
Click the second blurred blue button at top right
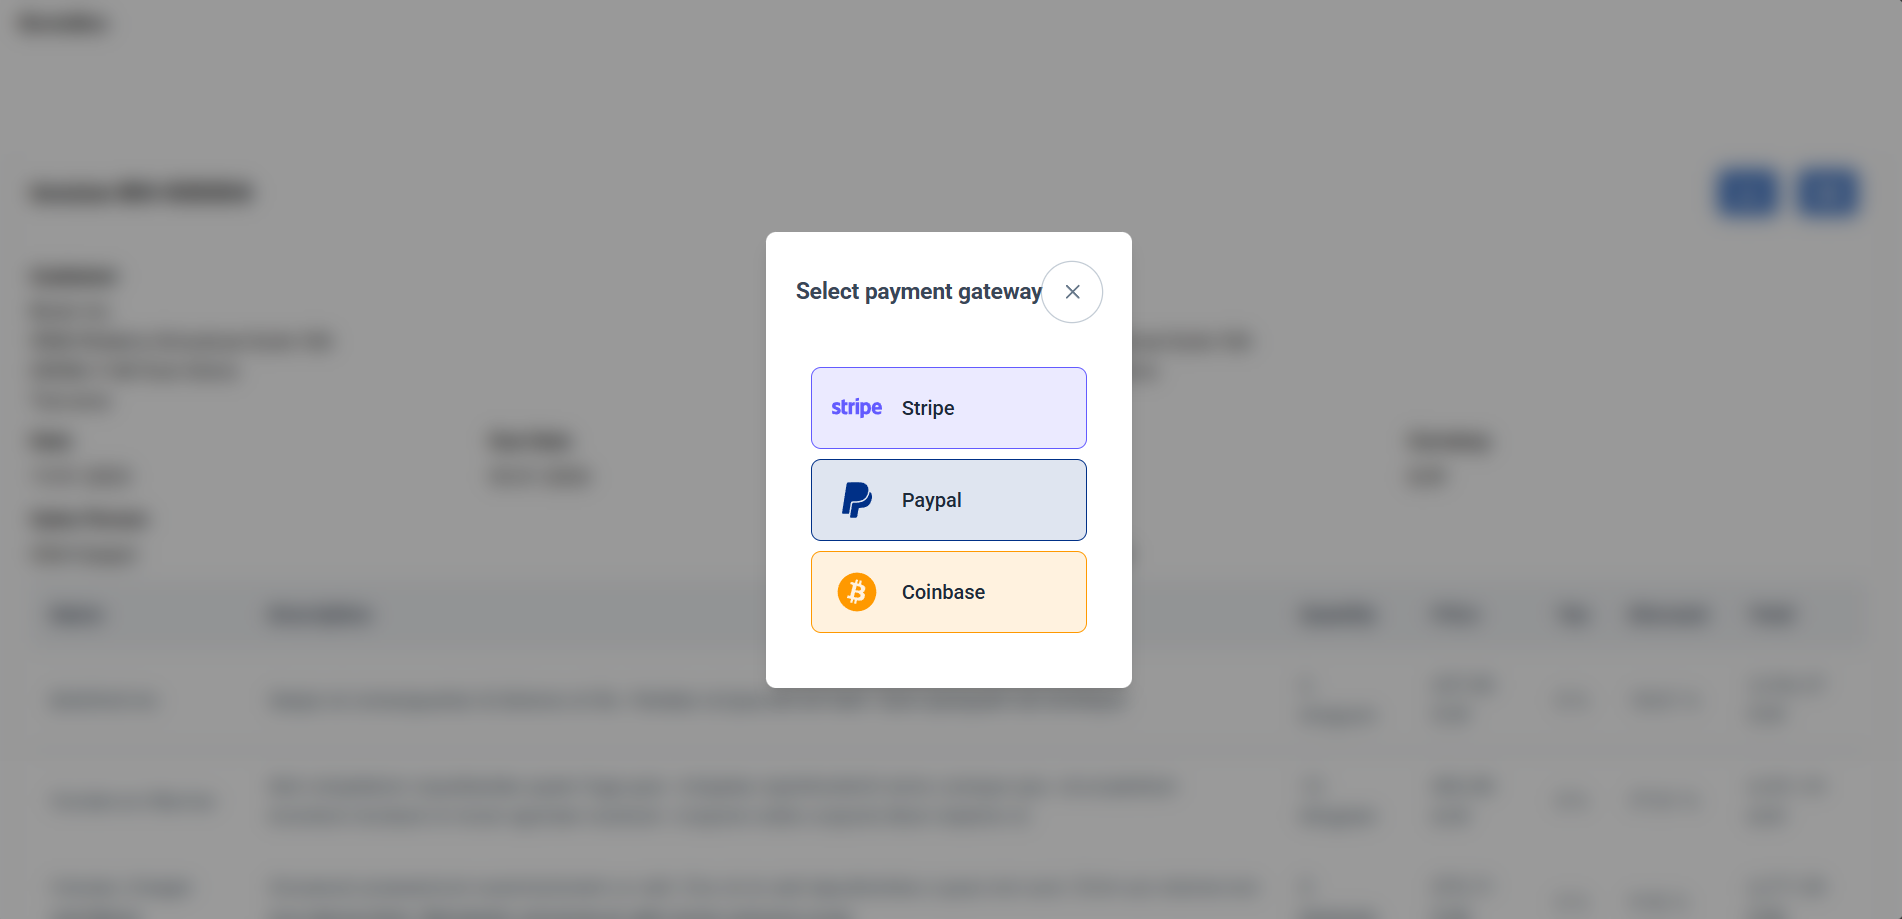pyautogui.click(x=1827, y=192)
